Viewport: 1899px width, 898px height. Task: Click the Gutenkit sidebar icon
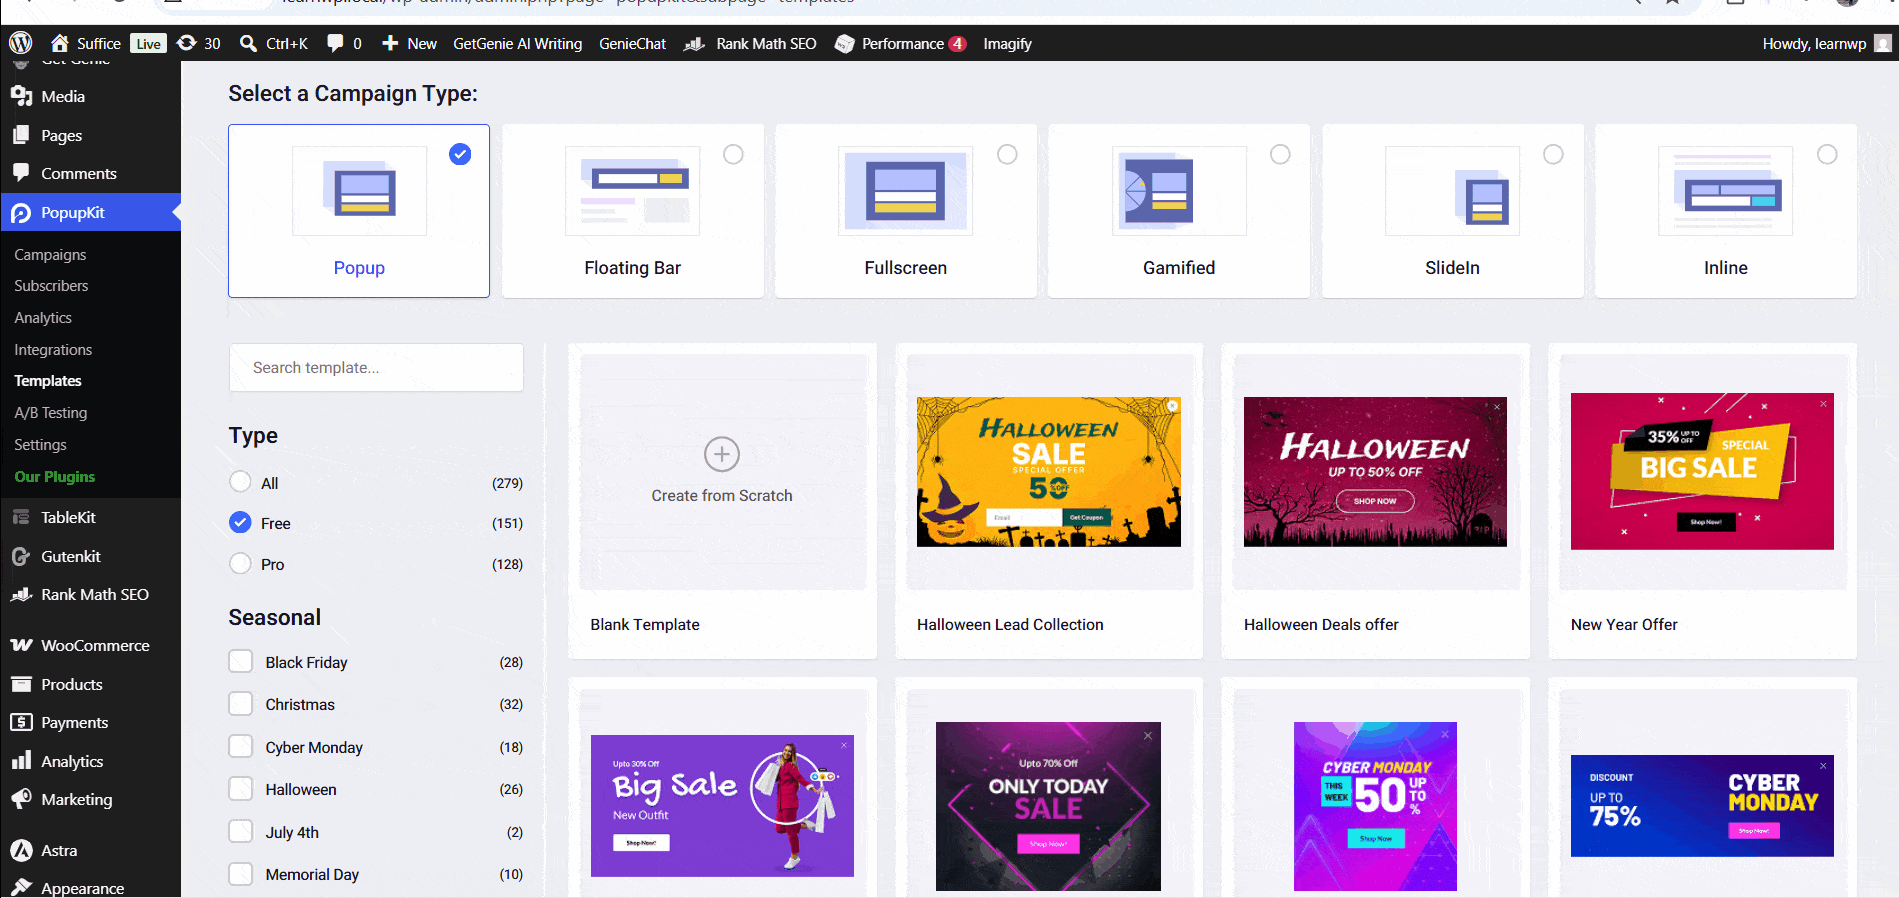(x=21, y=556)
